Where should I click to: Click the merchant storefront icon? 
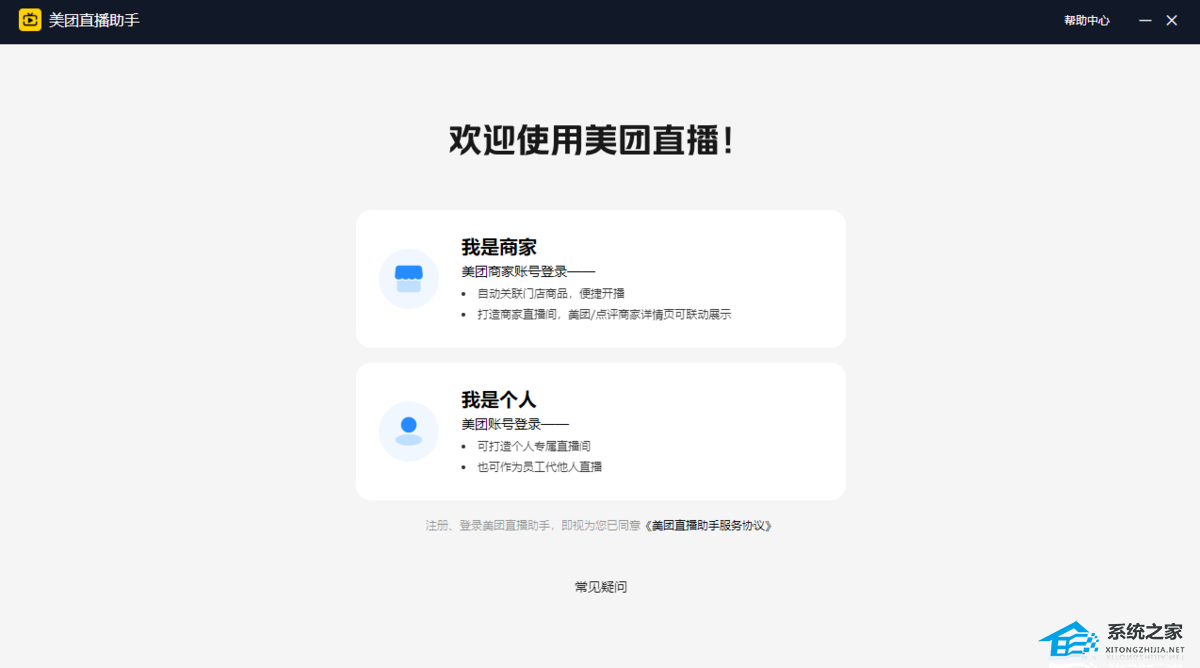(x=409, y=279)
